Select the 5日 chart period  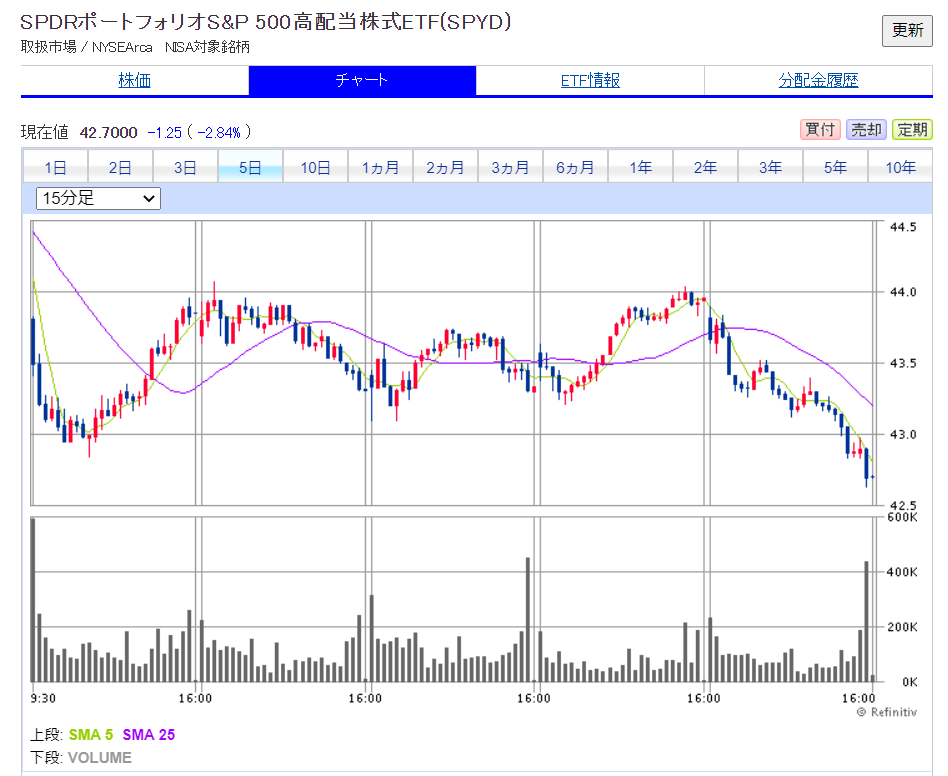coord(250,167)
